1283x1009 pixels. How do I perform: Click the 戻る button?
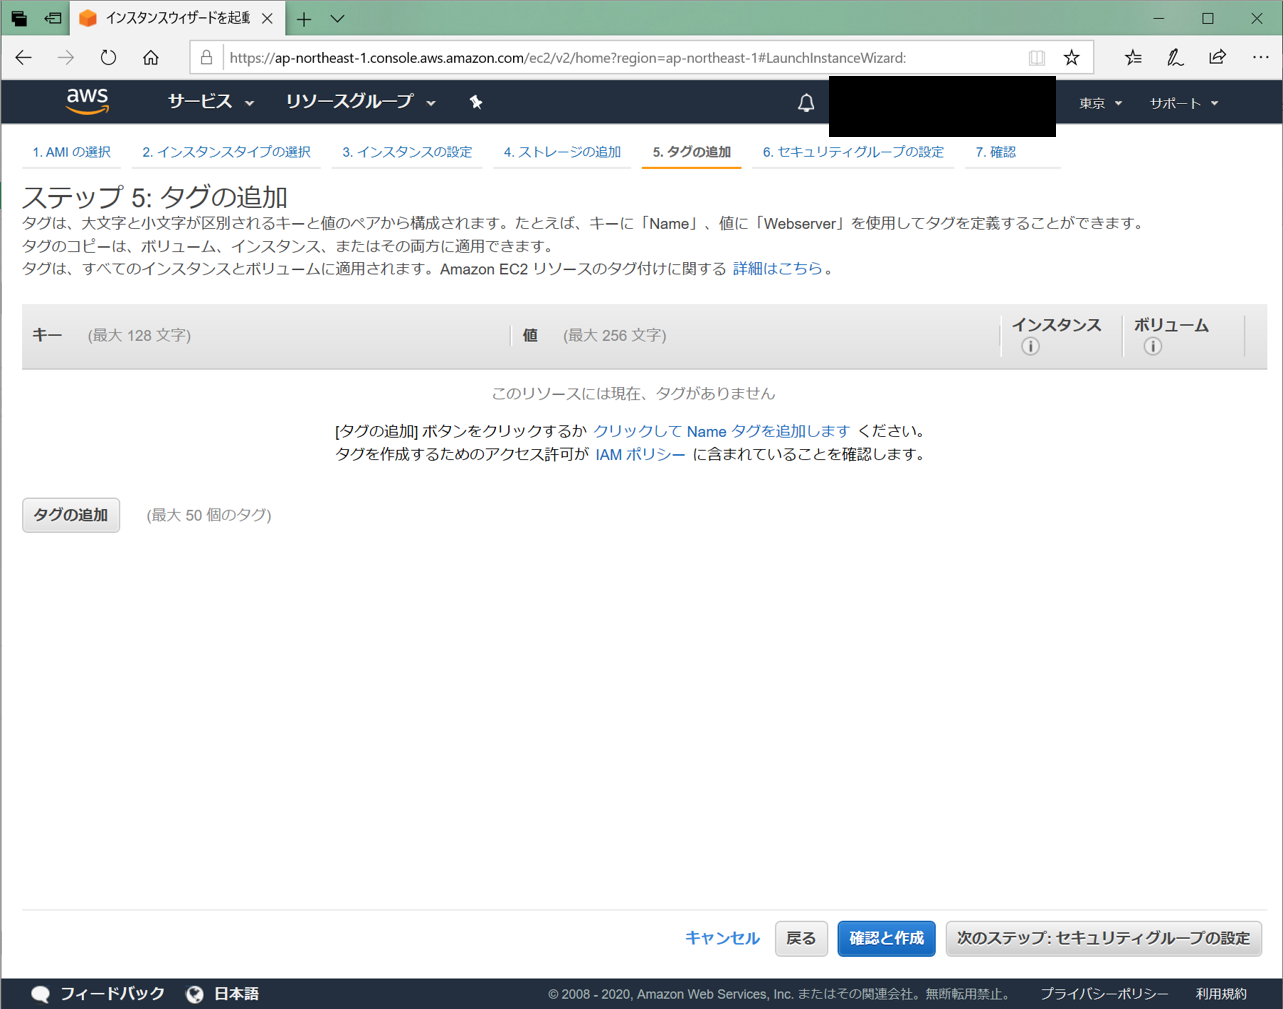(x=801, y=938)
